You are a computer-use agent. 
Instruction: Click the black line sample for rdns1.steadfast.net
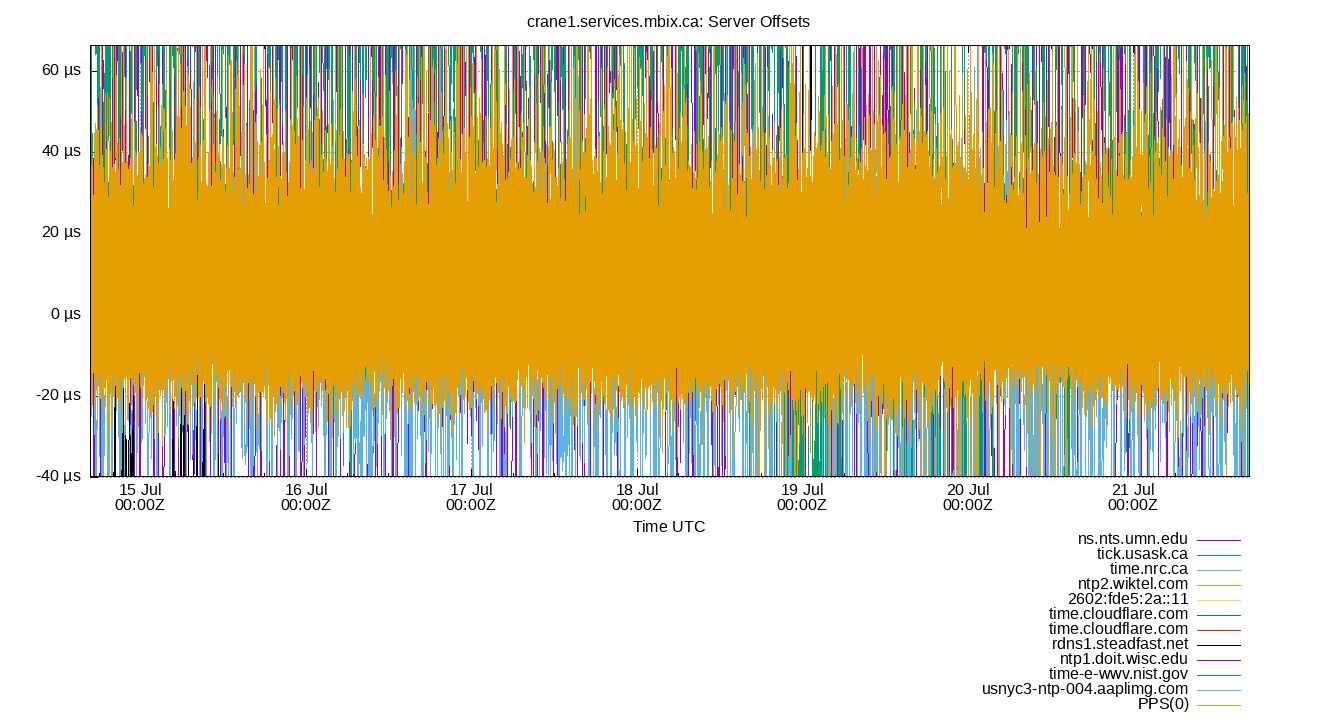1218,645
